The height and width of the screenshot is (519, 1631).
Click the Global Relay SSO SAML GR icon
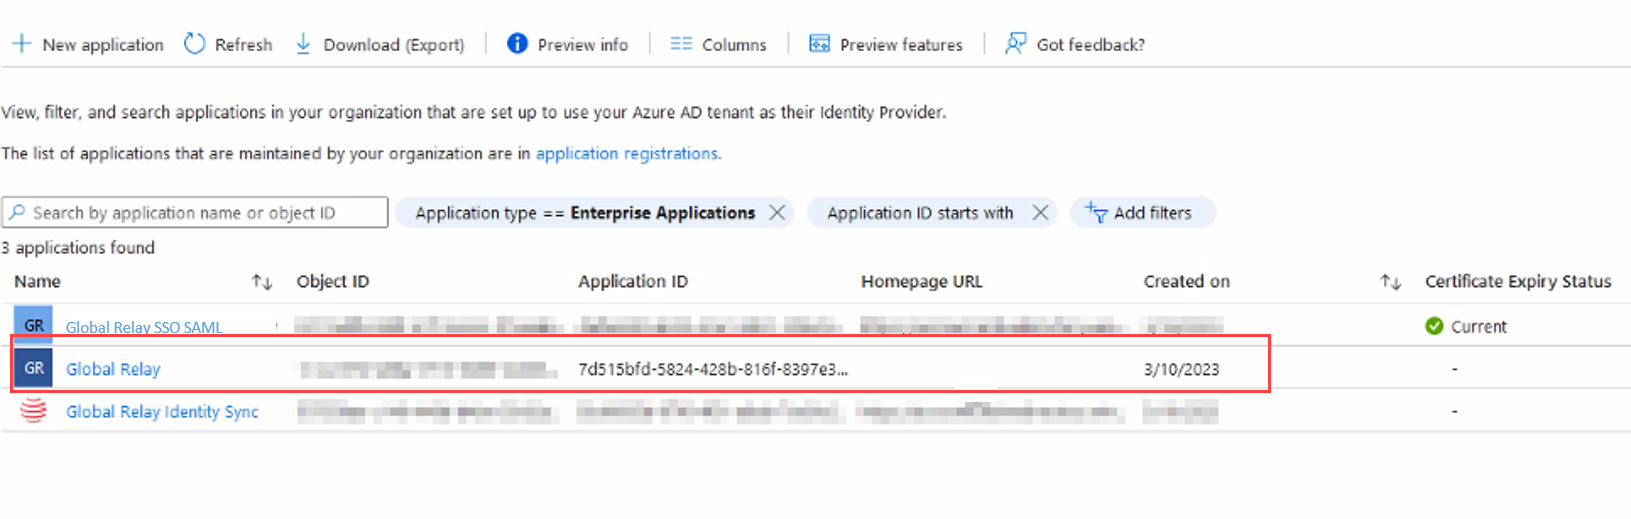coord(33,325)
